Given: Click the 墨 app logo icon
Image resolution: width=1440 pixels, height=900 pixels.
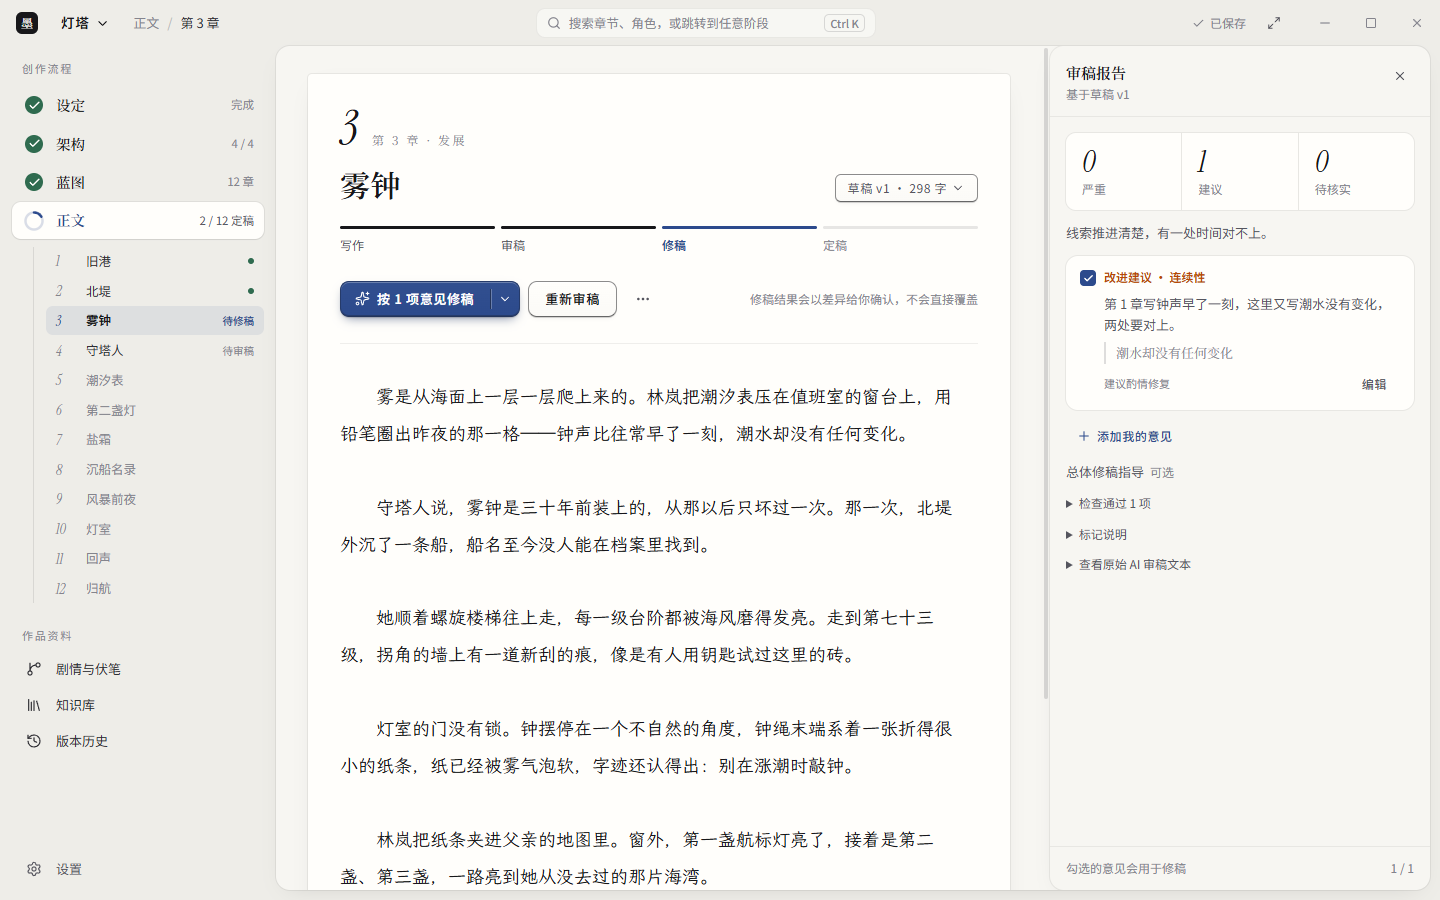Looking at the screenshot, I should (x=27, y=23).
